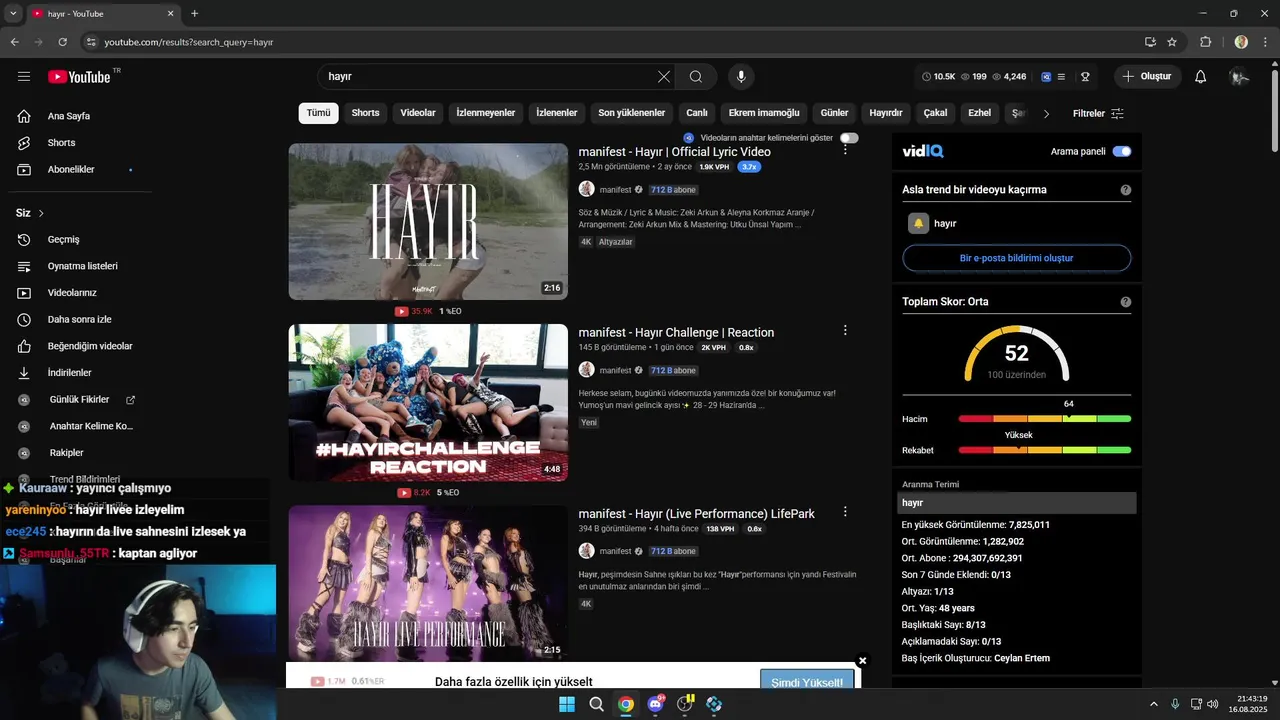Select the Shorts filter chip
This screenshot has width=1280, height=720.
tap(365, 113)
